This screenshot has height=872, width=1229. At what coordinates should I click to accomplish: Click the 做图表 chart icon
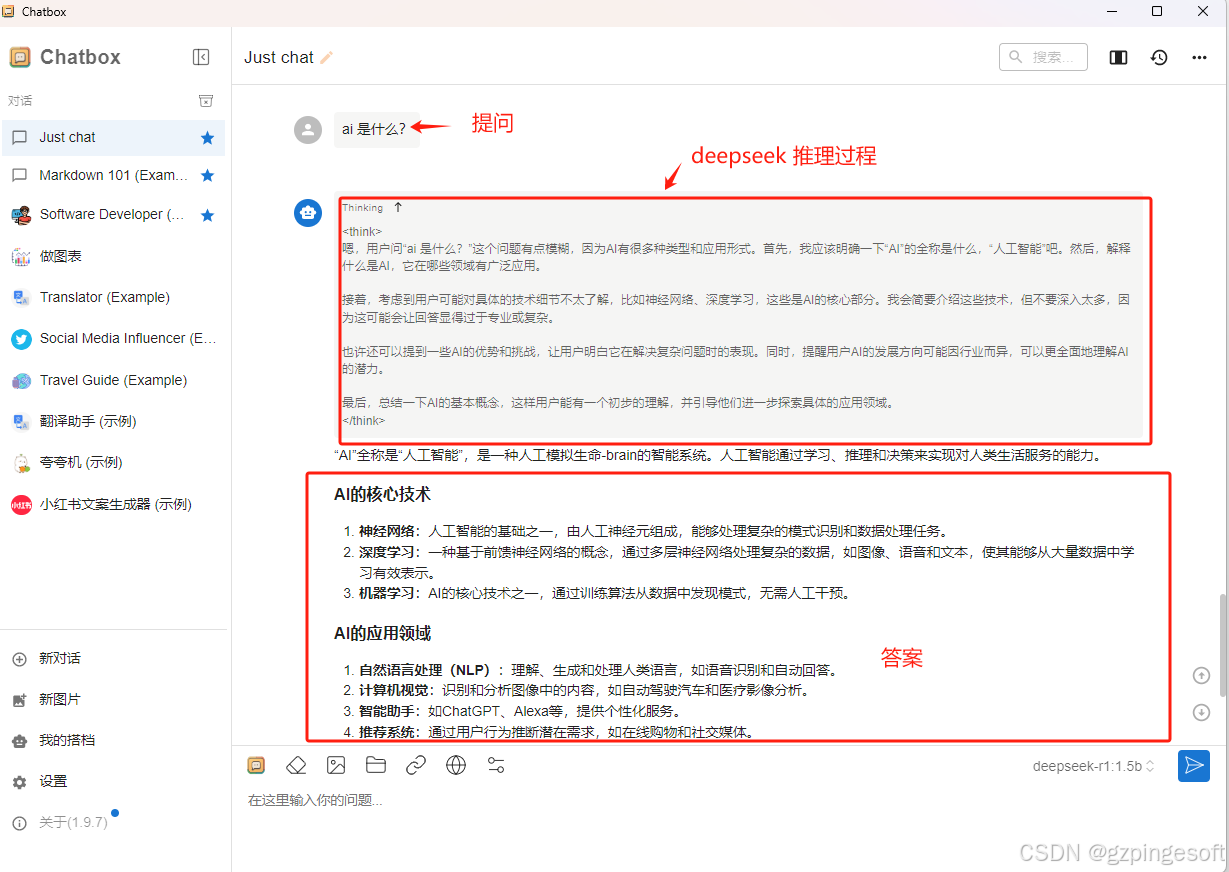pos(21,256)
